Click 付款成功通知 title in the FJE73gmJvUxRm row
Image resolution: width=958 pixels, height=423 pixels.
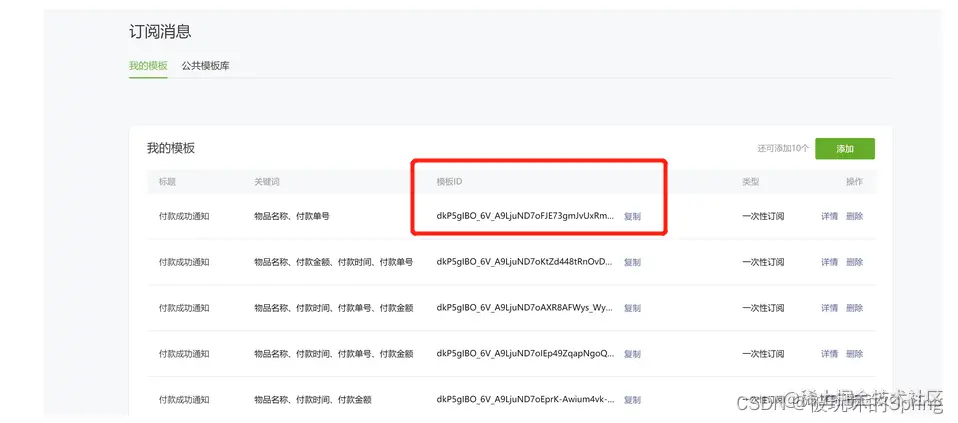click(x=184, y=216)
